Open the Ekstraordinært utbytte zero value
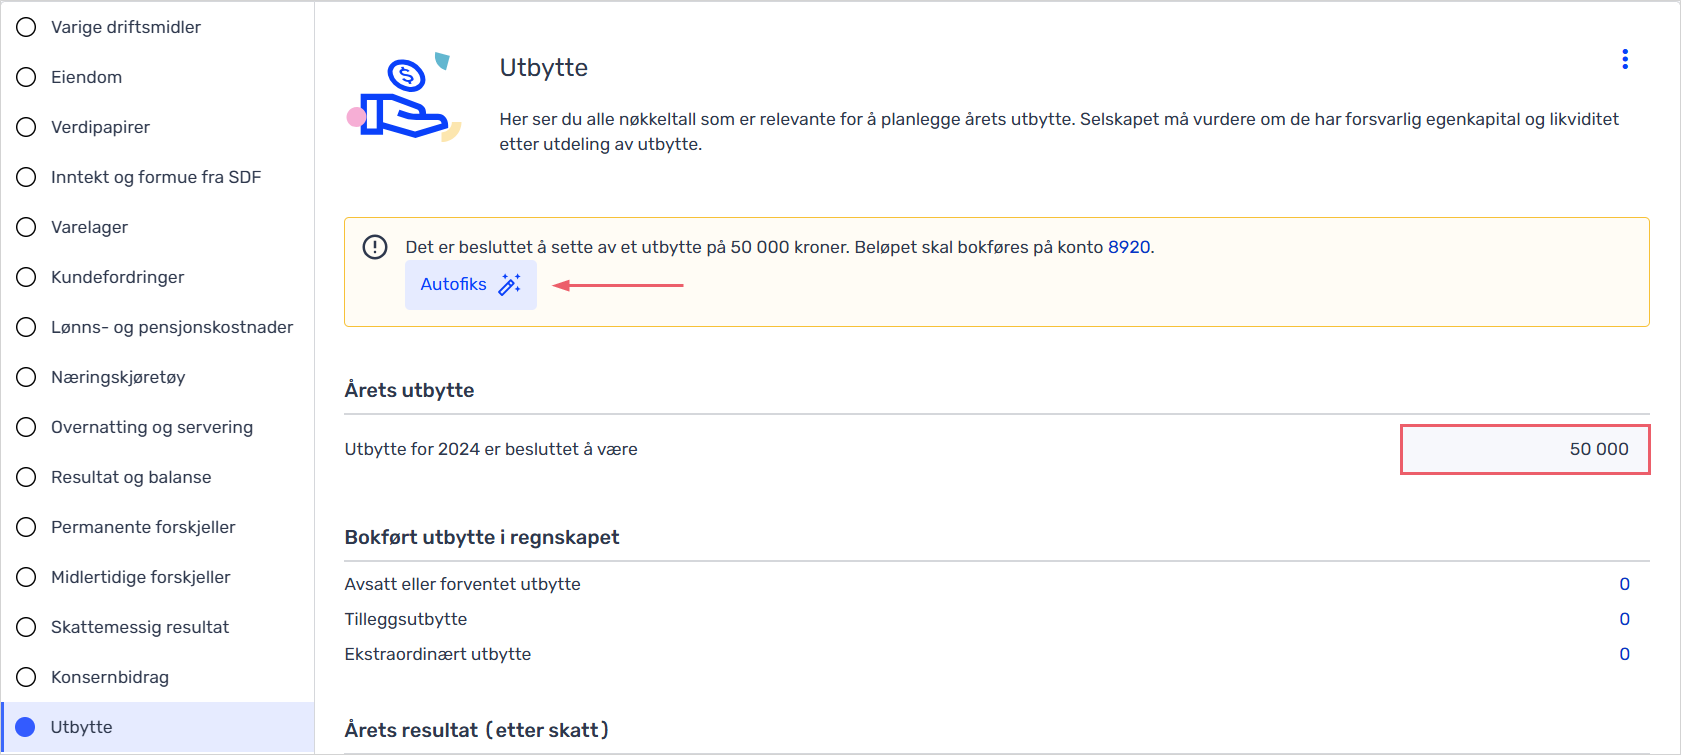Image resolution: width=1681 pixels, height=755 pixels. pyautogui.click(x=1625, y=654)
